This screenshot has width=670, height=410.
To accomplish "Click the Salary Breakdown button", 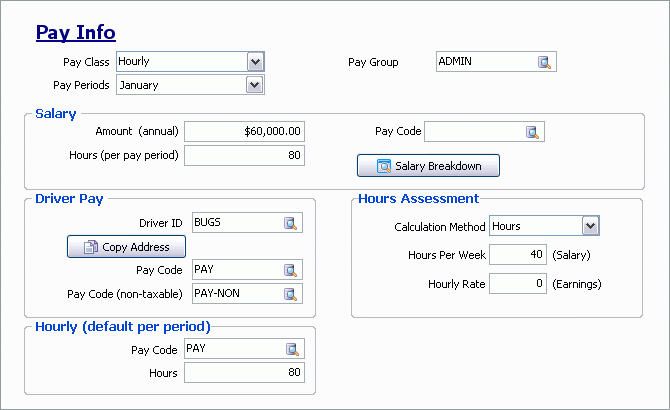I will pos(427,165).
